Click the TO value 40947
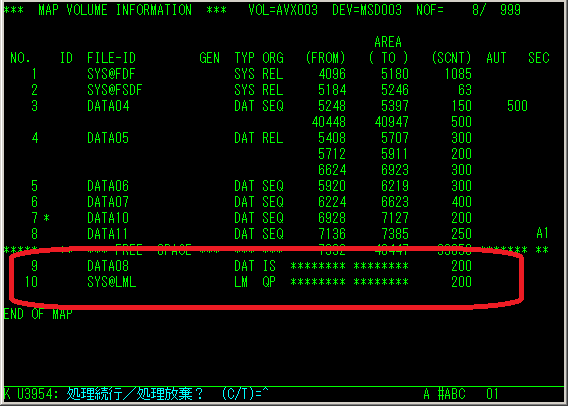This screenshot has height=406, width=568. point(392,122)
